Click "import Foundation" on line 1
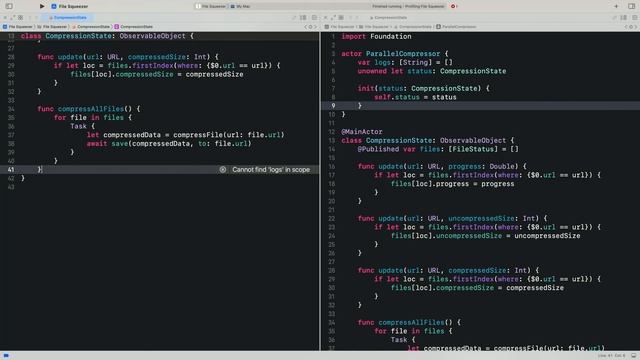Image resolution: width=640 pixels, height=360 pixels. pos(376,36)
